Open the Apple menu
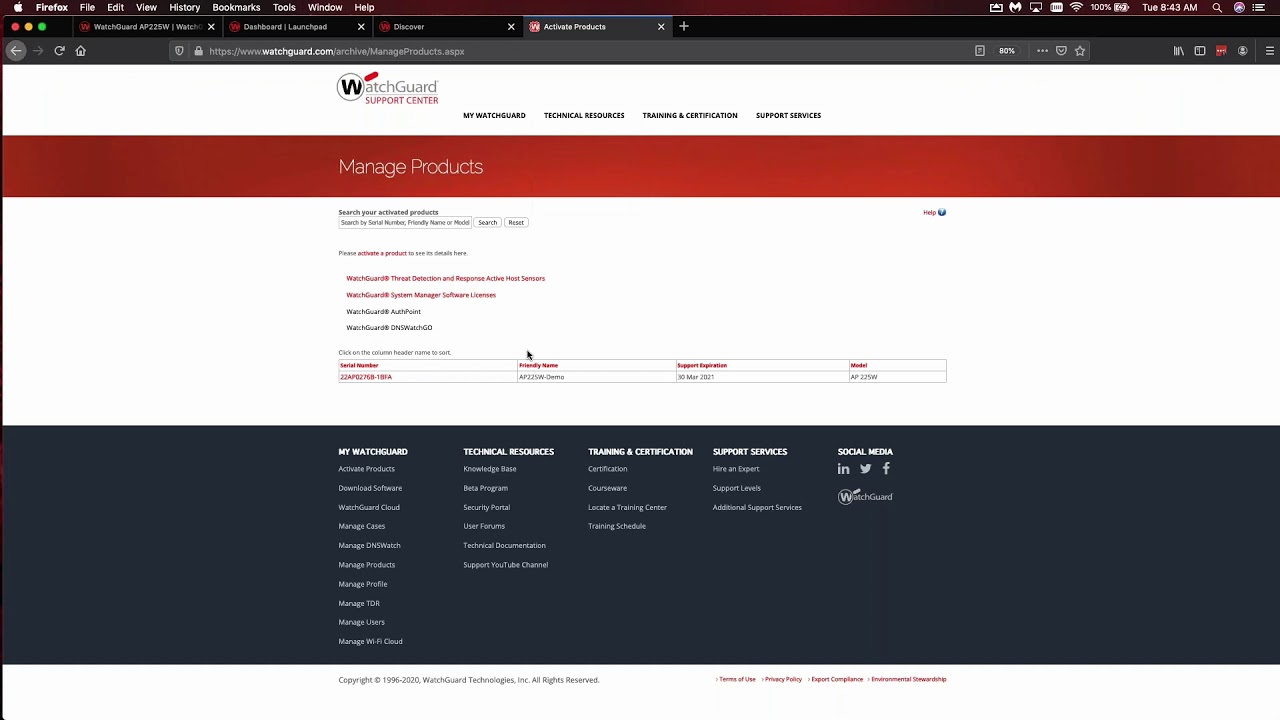Viewport: 1280px width, 720px height. 18,7
